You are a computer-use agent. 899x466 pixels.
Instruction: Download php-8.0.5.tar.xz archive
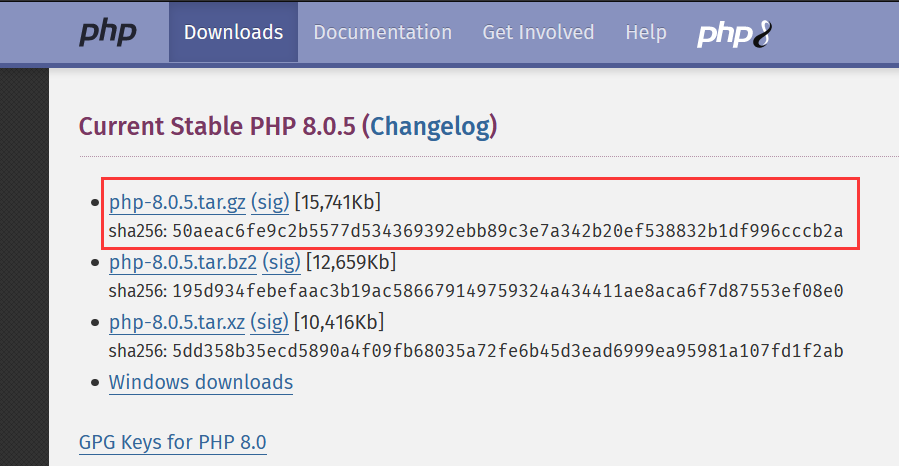[177, 322]
